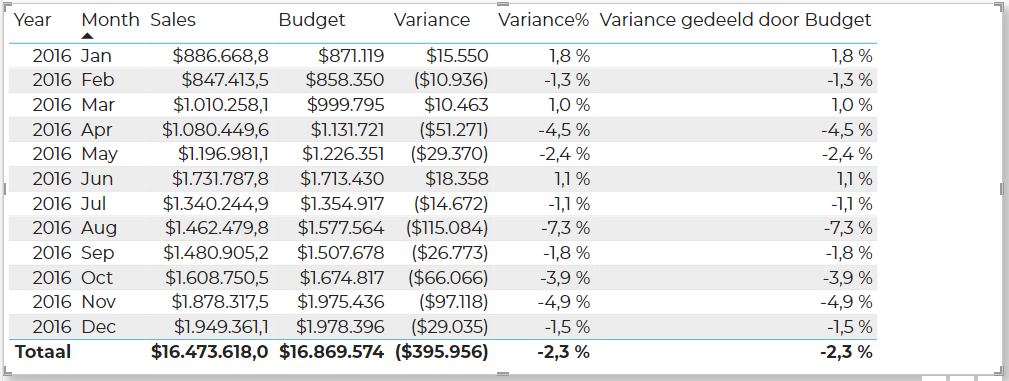The width and height of the screenshot is (1009, 381).
Task: Select the Variance column header
Action: coord(432,20)
